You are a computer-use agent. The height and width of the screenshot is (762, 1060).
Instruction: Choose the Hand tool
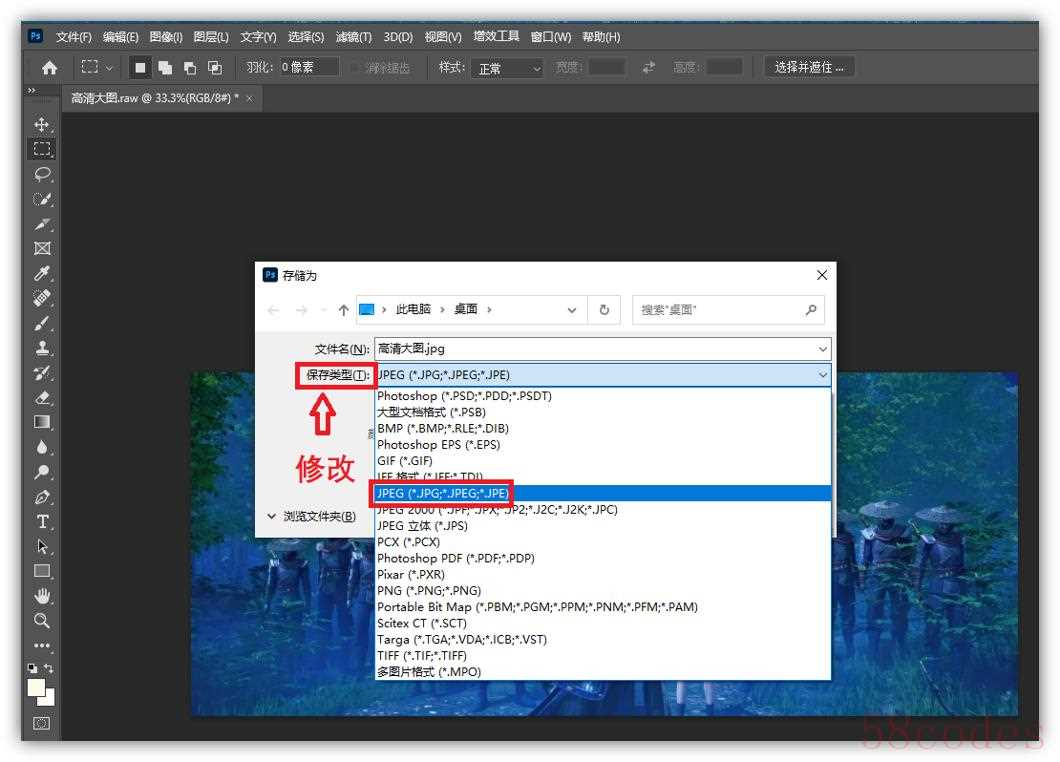(42, 596)
